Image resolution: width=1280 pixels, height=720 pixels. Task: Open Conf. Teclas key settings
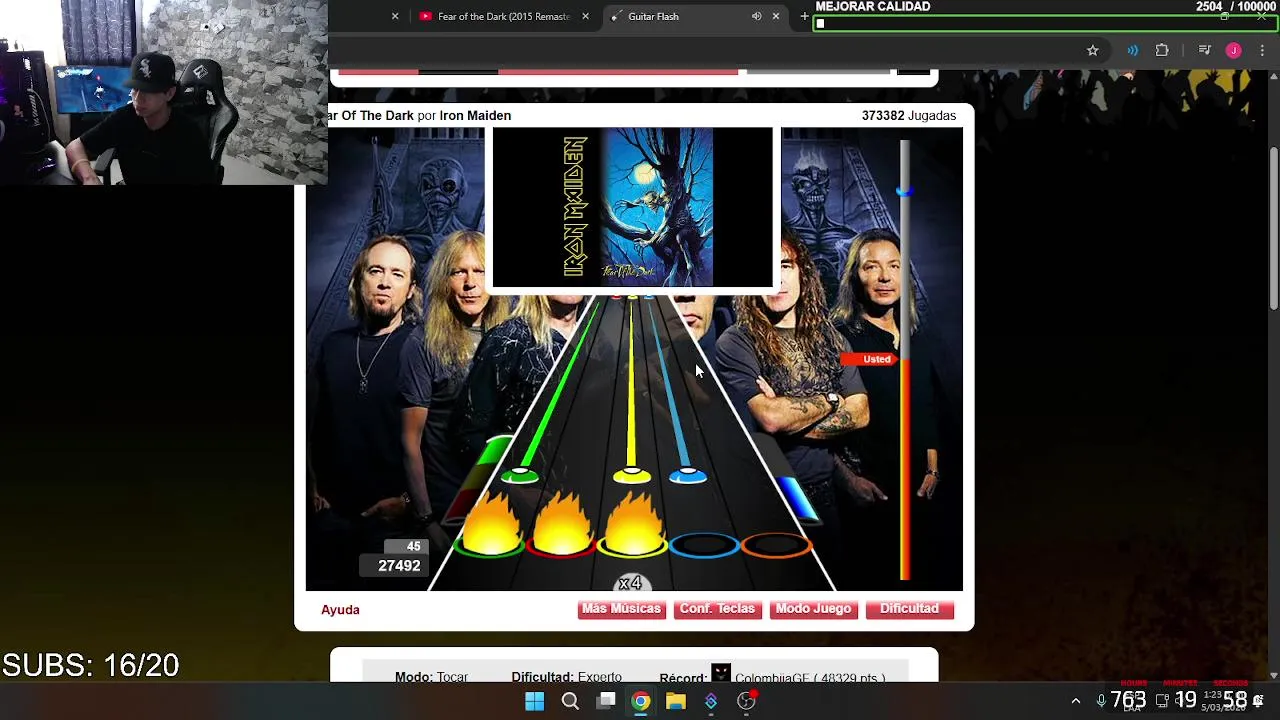(x=717, y=609)
